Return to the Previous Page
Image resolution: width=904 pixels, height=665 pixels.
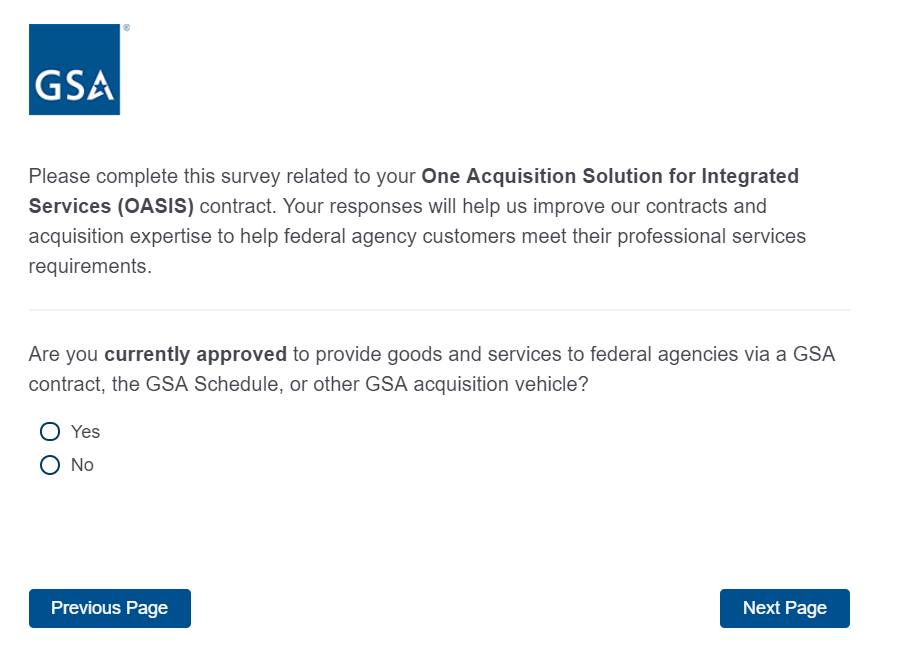[109, 608]
